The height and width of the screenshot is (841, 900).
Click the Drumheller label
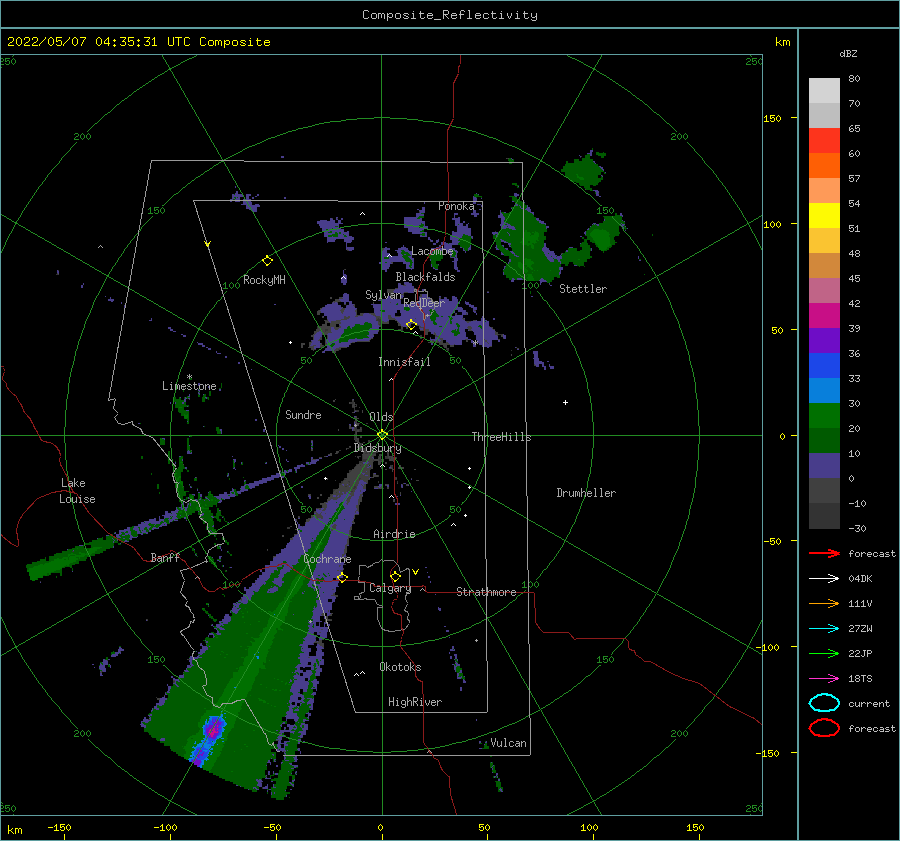(586, 493)
